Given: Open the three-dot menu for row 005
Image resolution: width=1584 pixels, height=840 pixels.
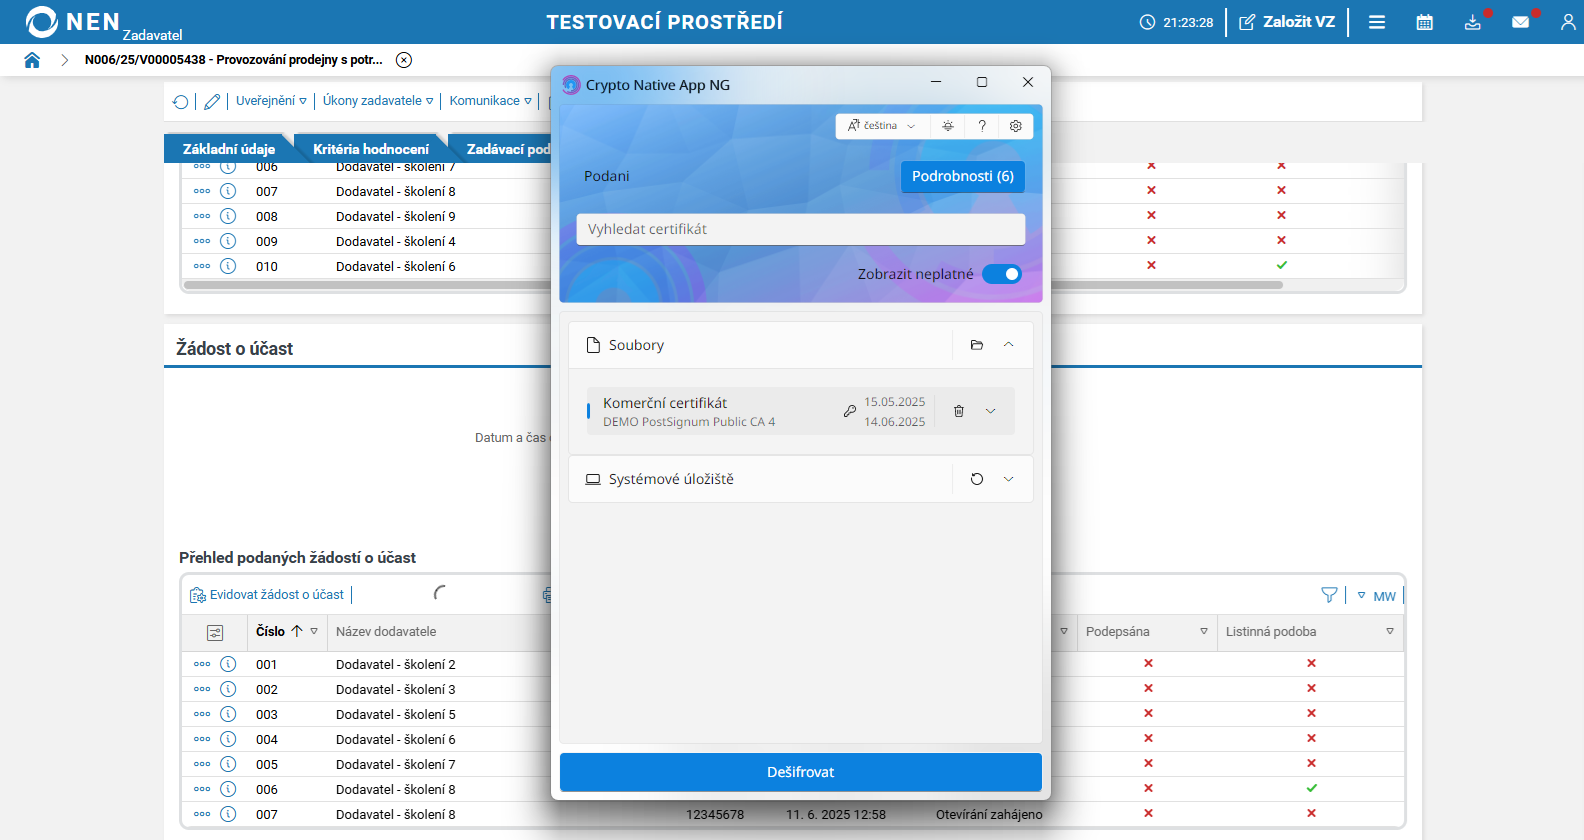Looking at the screenshot, I should 202,764.
